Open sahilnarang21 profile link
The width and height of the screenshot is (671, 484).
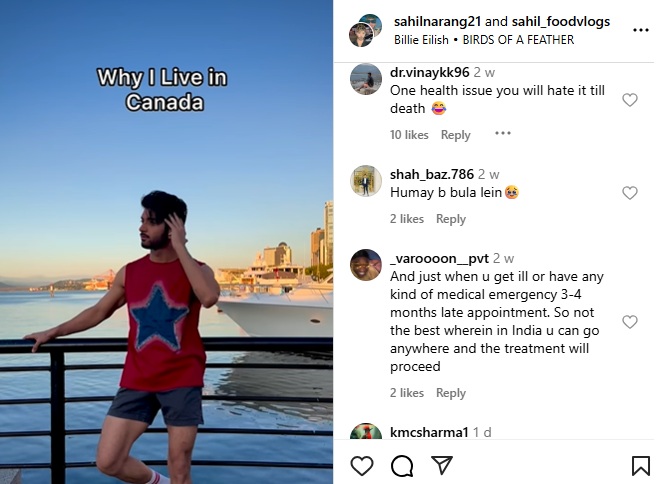437,21
